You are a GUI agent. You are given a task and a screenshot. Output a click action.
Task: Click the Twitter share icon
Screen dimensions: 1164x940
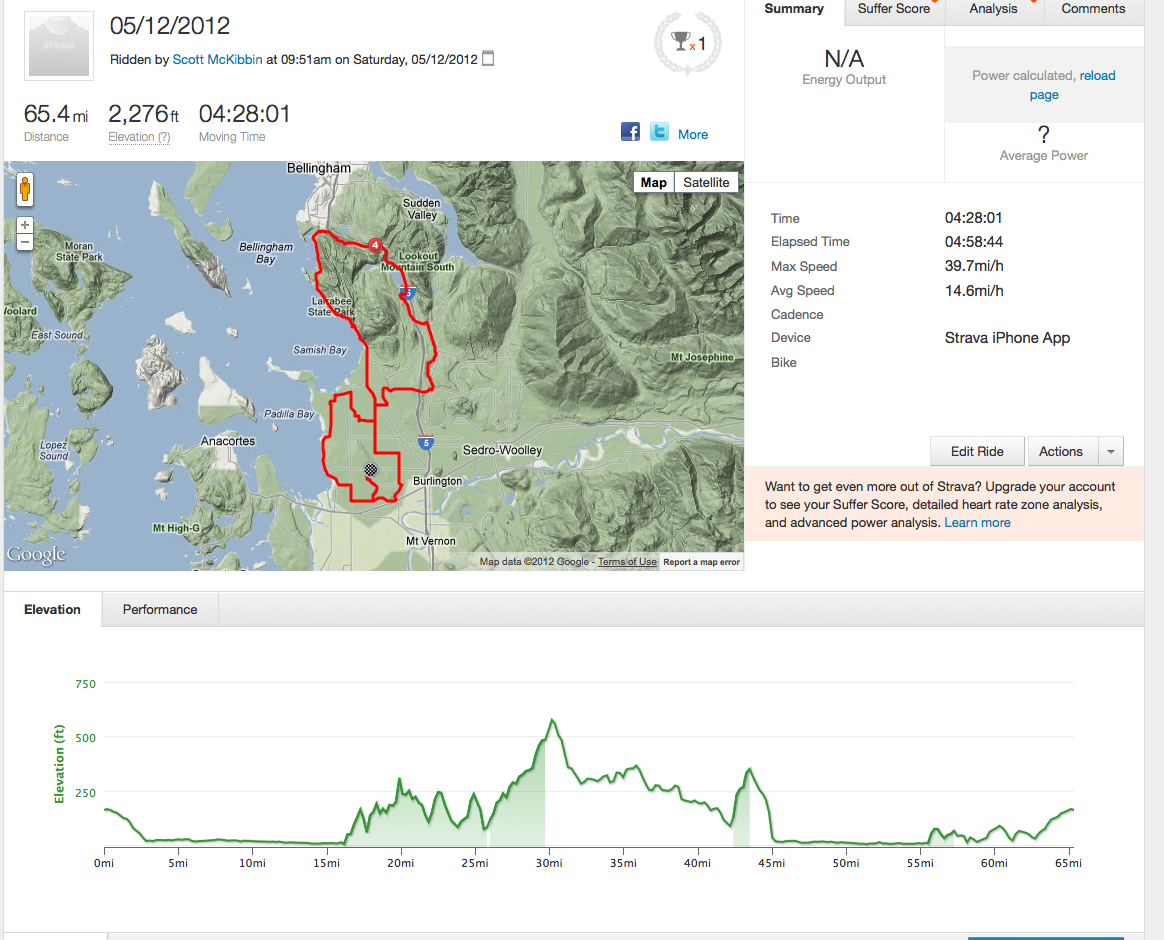point(659,132)
